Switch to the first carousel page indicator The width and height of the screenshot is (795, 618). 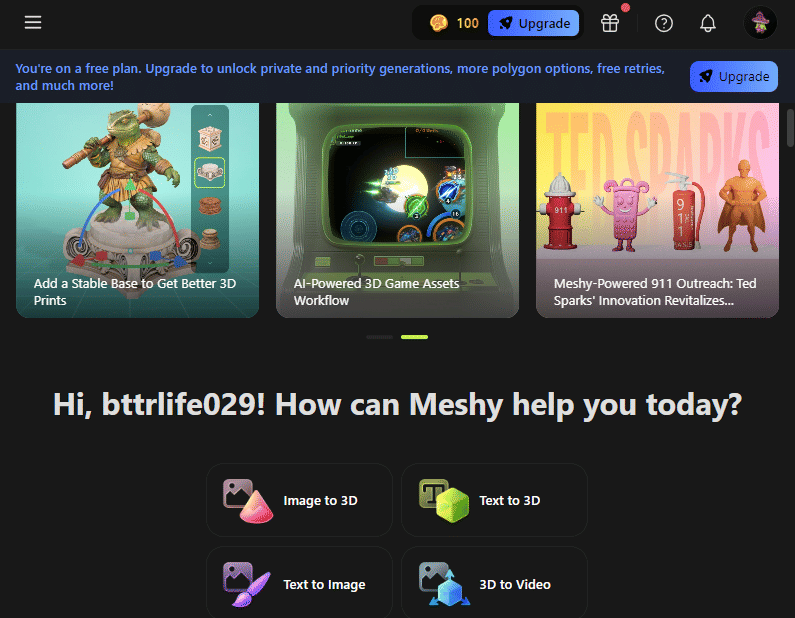pos(379,337)
